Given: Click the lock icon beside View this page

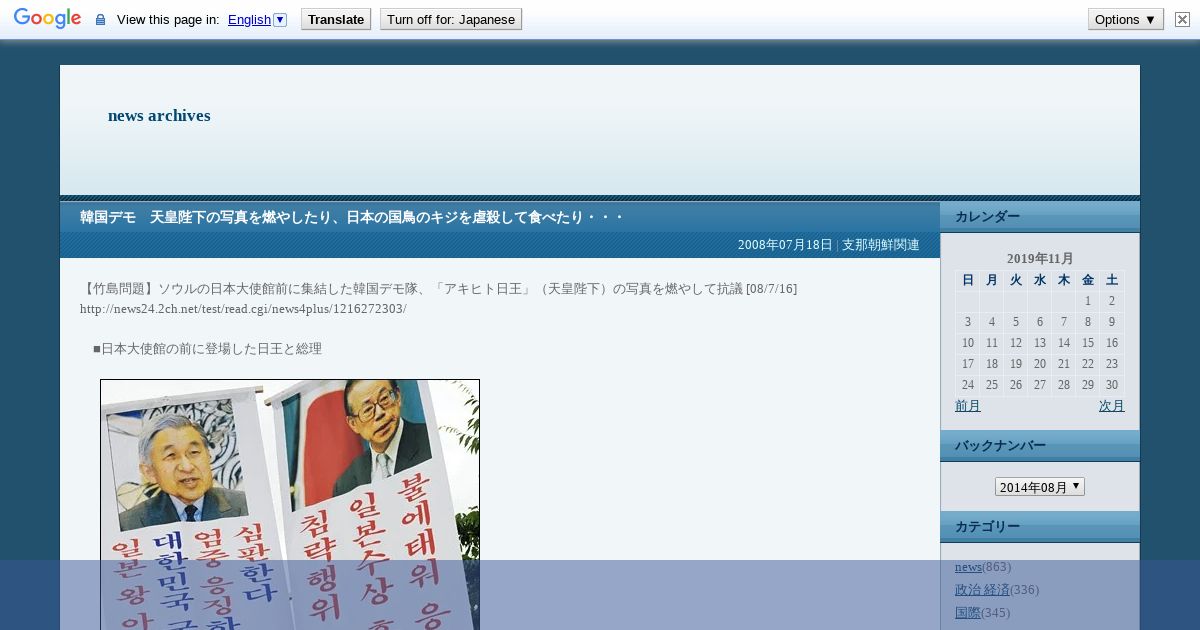Looking at the screenshot, I should 100,20.
